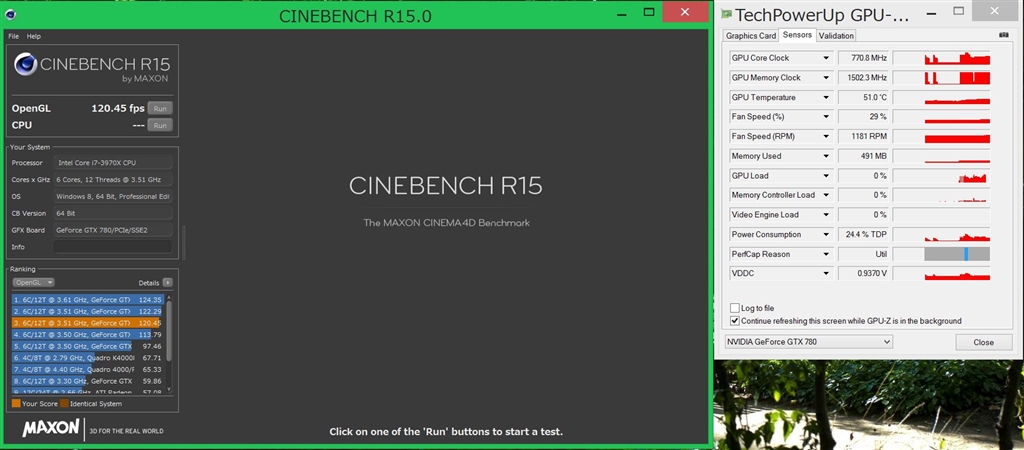Open the File menu in Cinebench

14,37
